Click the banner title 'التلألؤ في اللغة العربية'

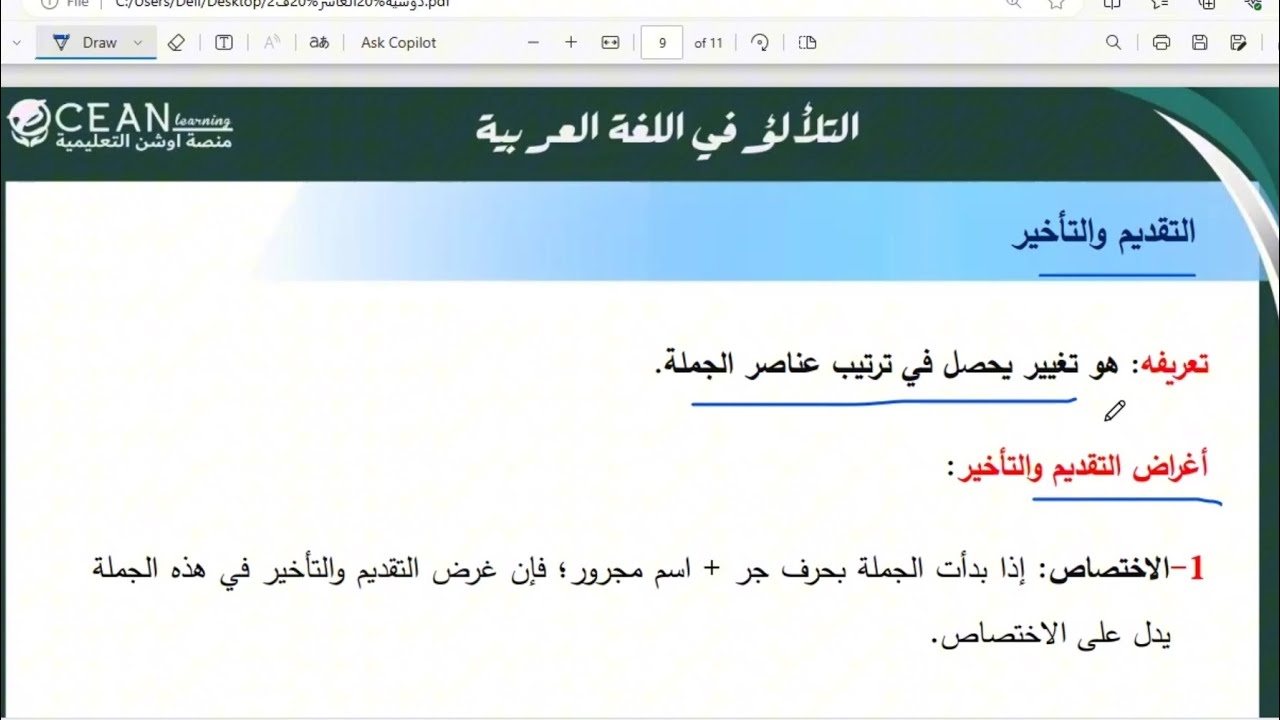(667, 130)
